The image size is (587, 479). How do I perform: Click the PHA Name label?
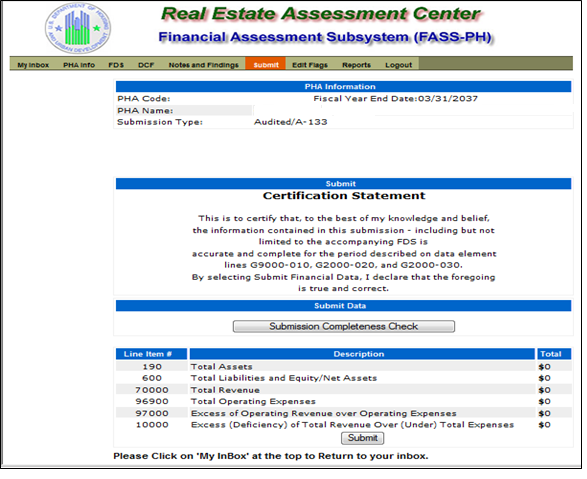145,111
